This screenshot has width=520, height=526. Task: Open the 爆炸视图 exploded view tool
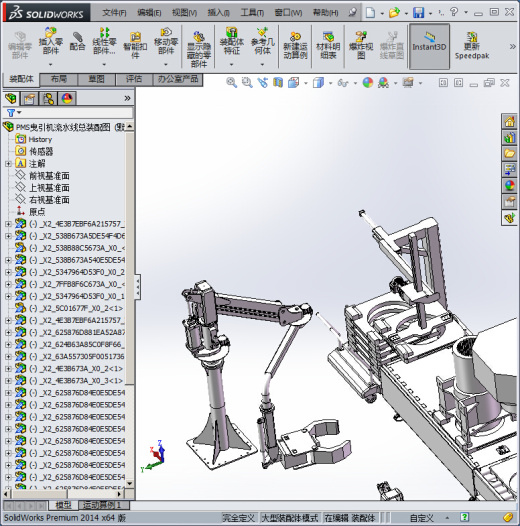click(361, 45)
